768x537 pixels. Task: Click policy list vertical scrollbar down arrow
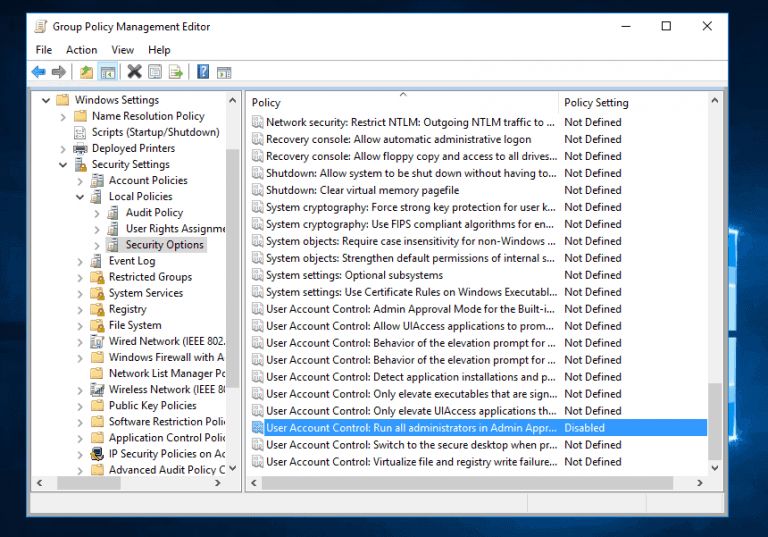715,468
